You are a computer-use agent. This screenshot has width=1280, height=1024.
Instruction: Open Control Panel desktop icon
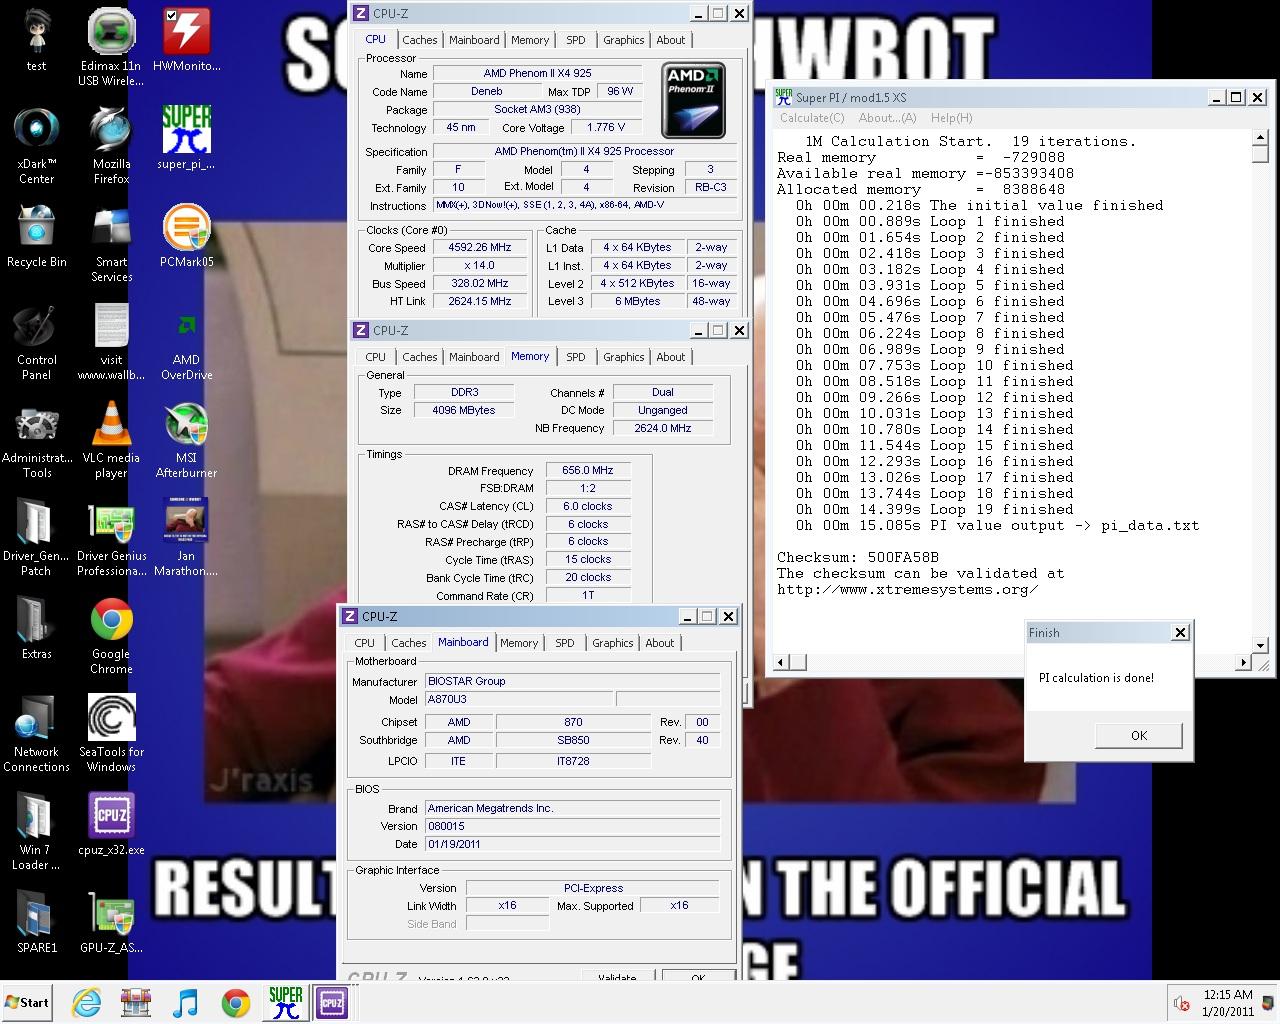(x=36, y=342)
